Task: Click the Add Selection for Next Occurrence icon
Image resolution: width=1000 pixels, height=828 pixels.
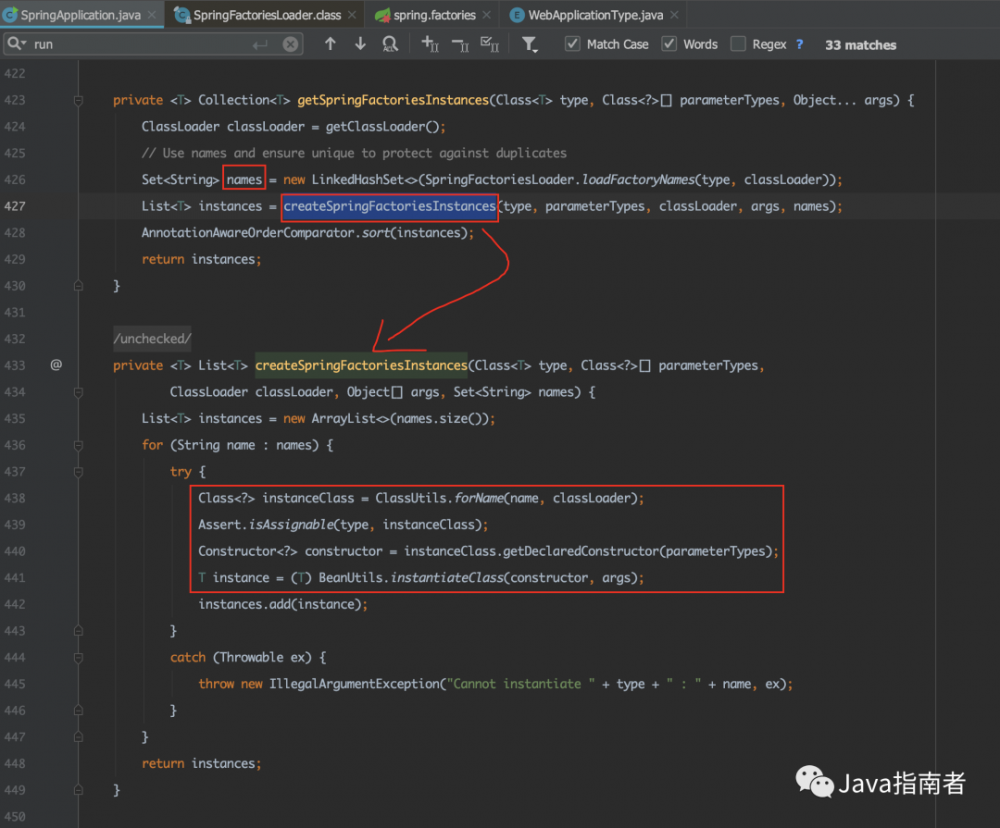Action: click(x=429, y=44)
